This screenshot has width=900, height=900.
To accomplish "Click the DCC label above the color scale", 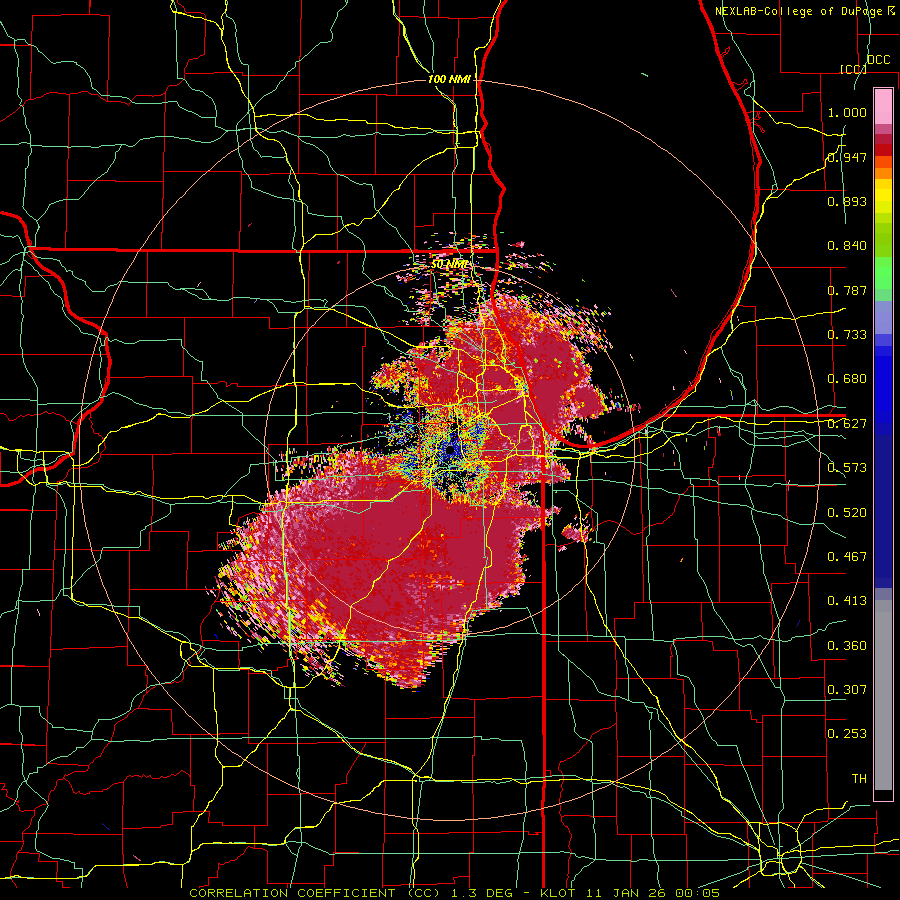I will point(879,60).
